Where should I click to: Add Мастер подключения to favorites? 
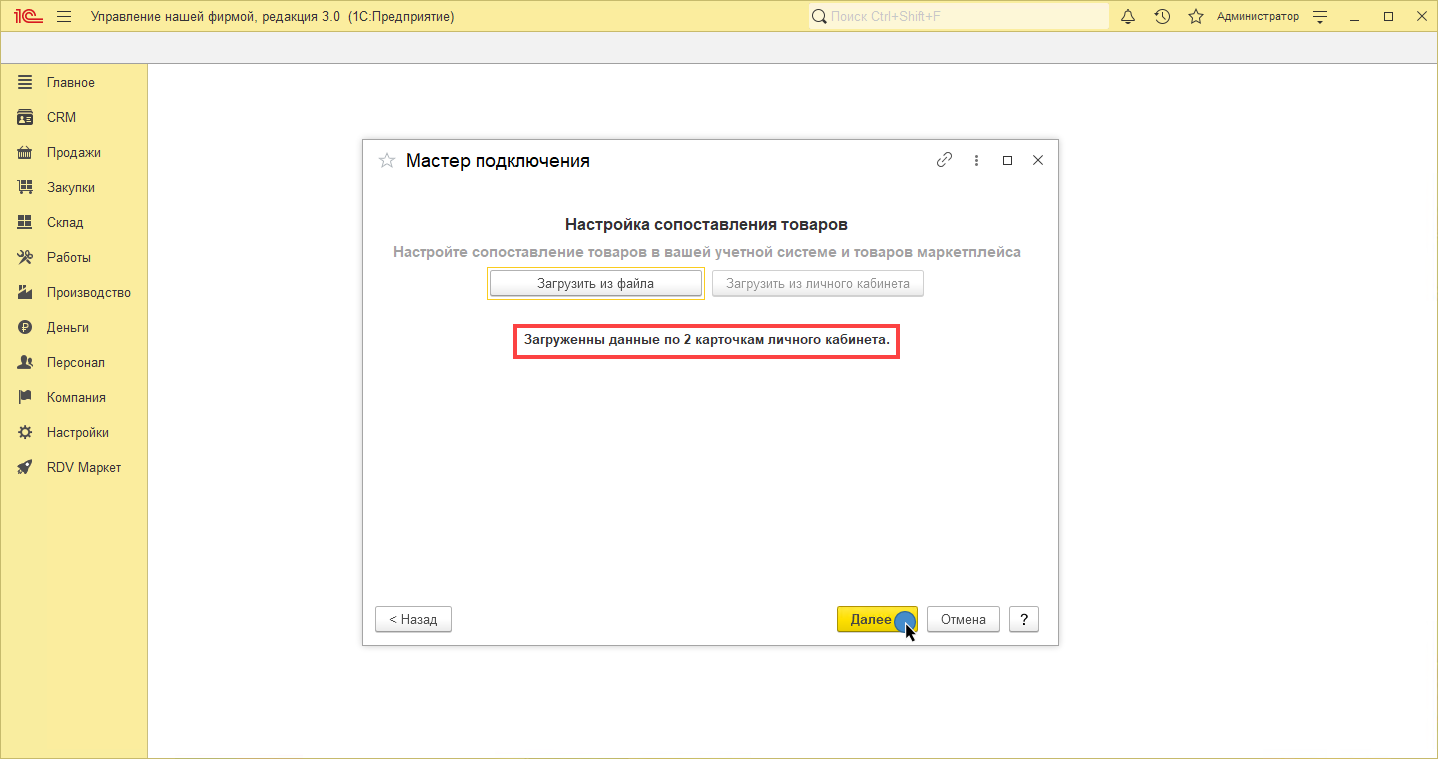(387, 161)
